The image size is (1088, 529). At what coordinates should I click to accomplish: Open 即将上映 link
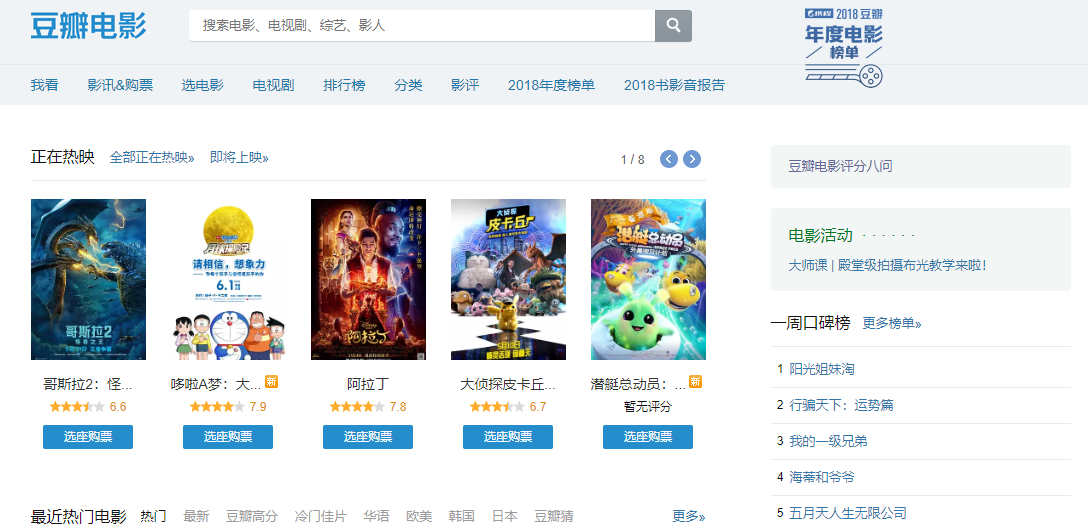[x=239, y=158]
